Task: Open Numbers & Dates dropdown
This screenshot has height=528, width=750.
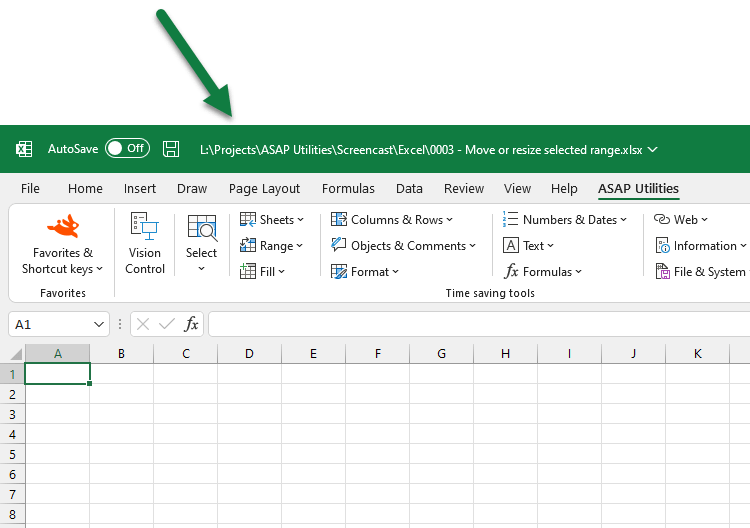Action: coord(574,220)
